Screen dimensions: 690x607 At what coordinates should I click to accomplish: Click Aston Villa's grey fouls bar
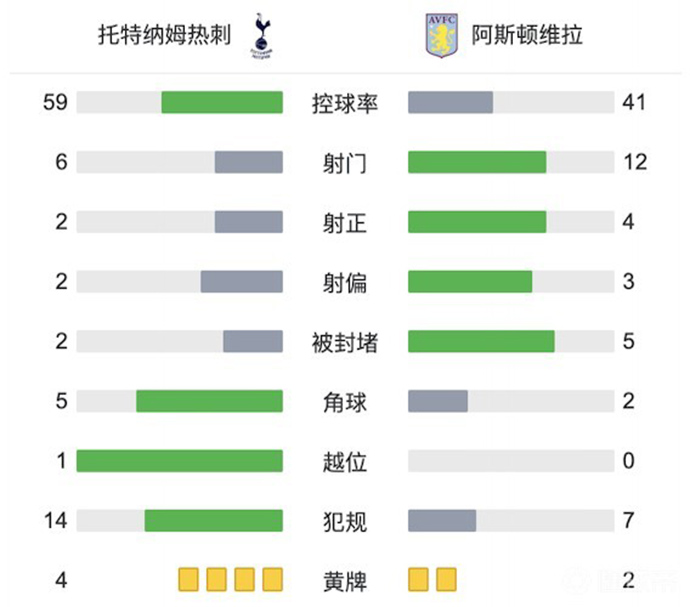(442, 521)
